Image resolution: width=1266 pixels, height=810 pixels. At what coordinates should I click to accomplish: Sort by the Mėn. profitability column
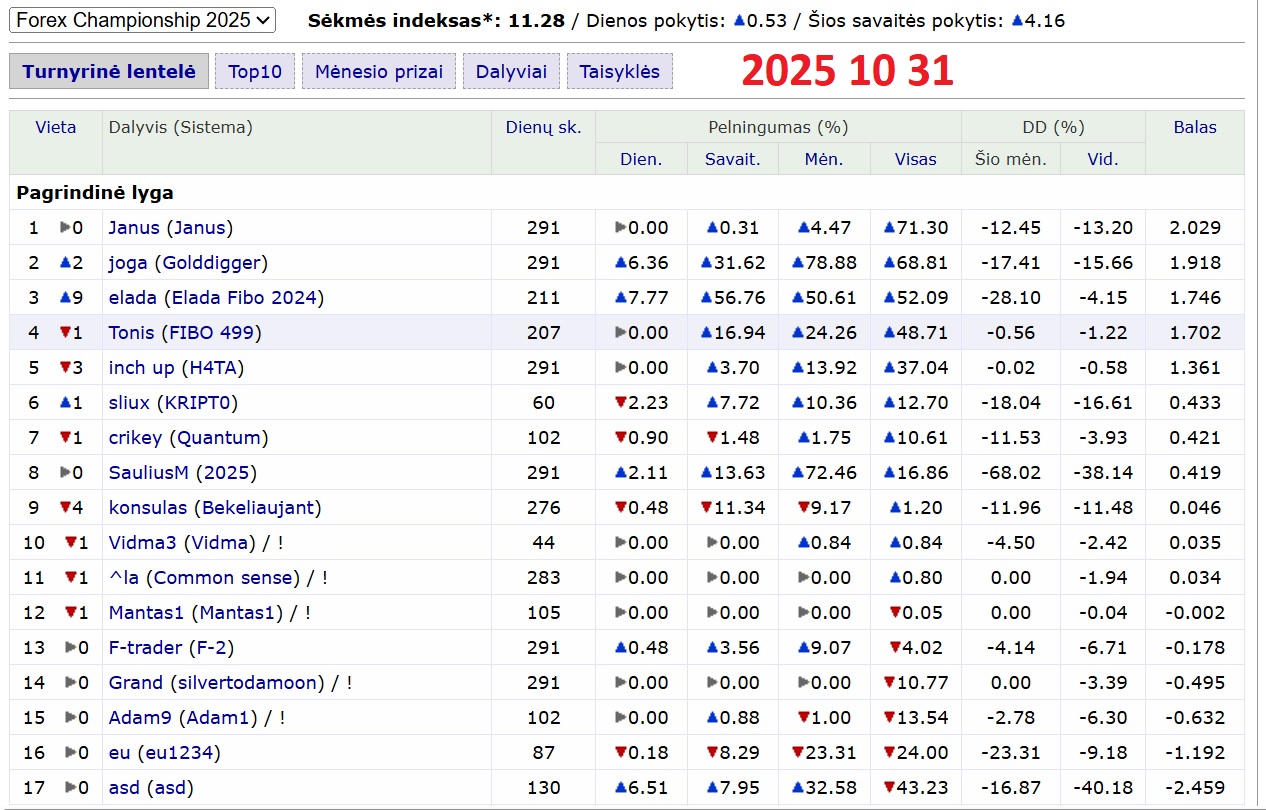(x=824, y=159)
